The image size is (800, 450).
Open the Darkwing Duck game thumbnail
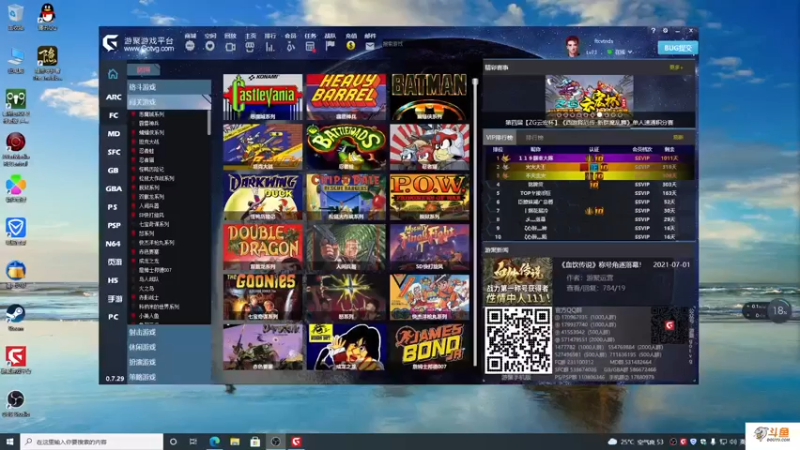tap(263, 197)
